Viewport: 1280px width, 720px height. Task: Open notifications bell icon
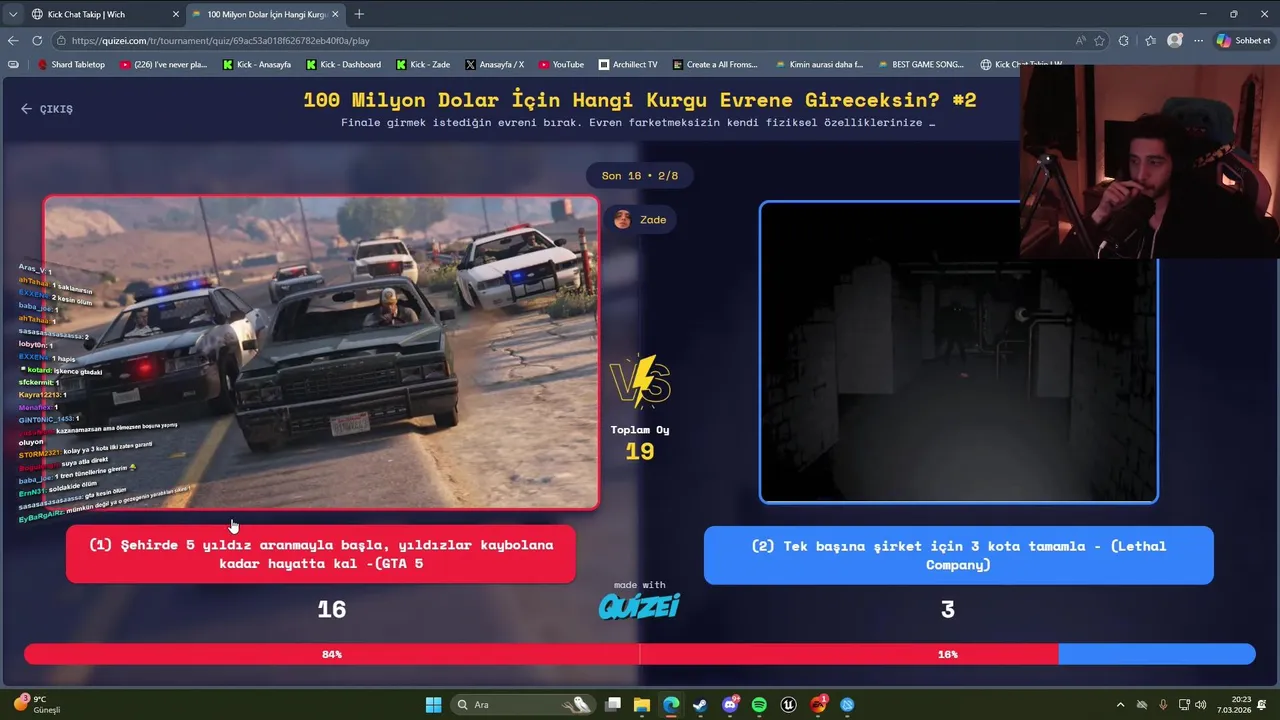point(1263,705)
